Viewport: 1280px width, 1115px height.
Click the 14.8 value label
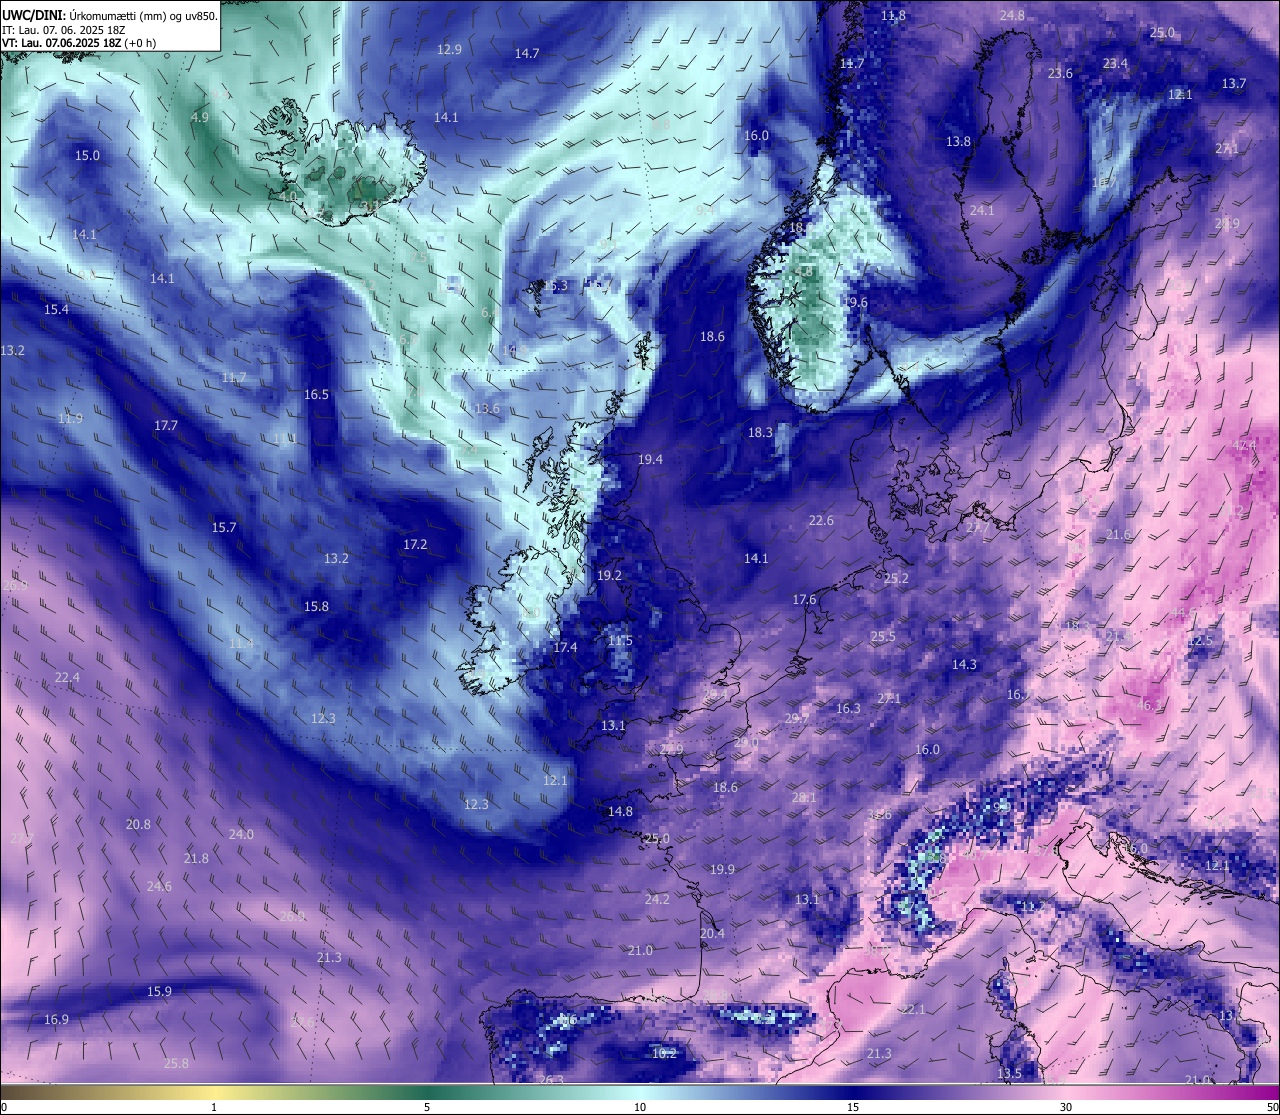(620, 812)
